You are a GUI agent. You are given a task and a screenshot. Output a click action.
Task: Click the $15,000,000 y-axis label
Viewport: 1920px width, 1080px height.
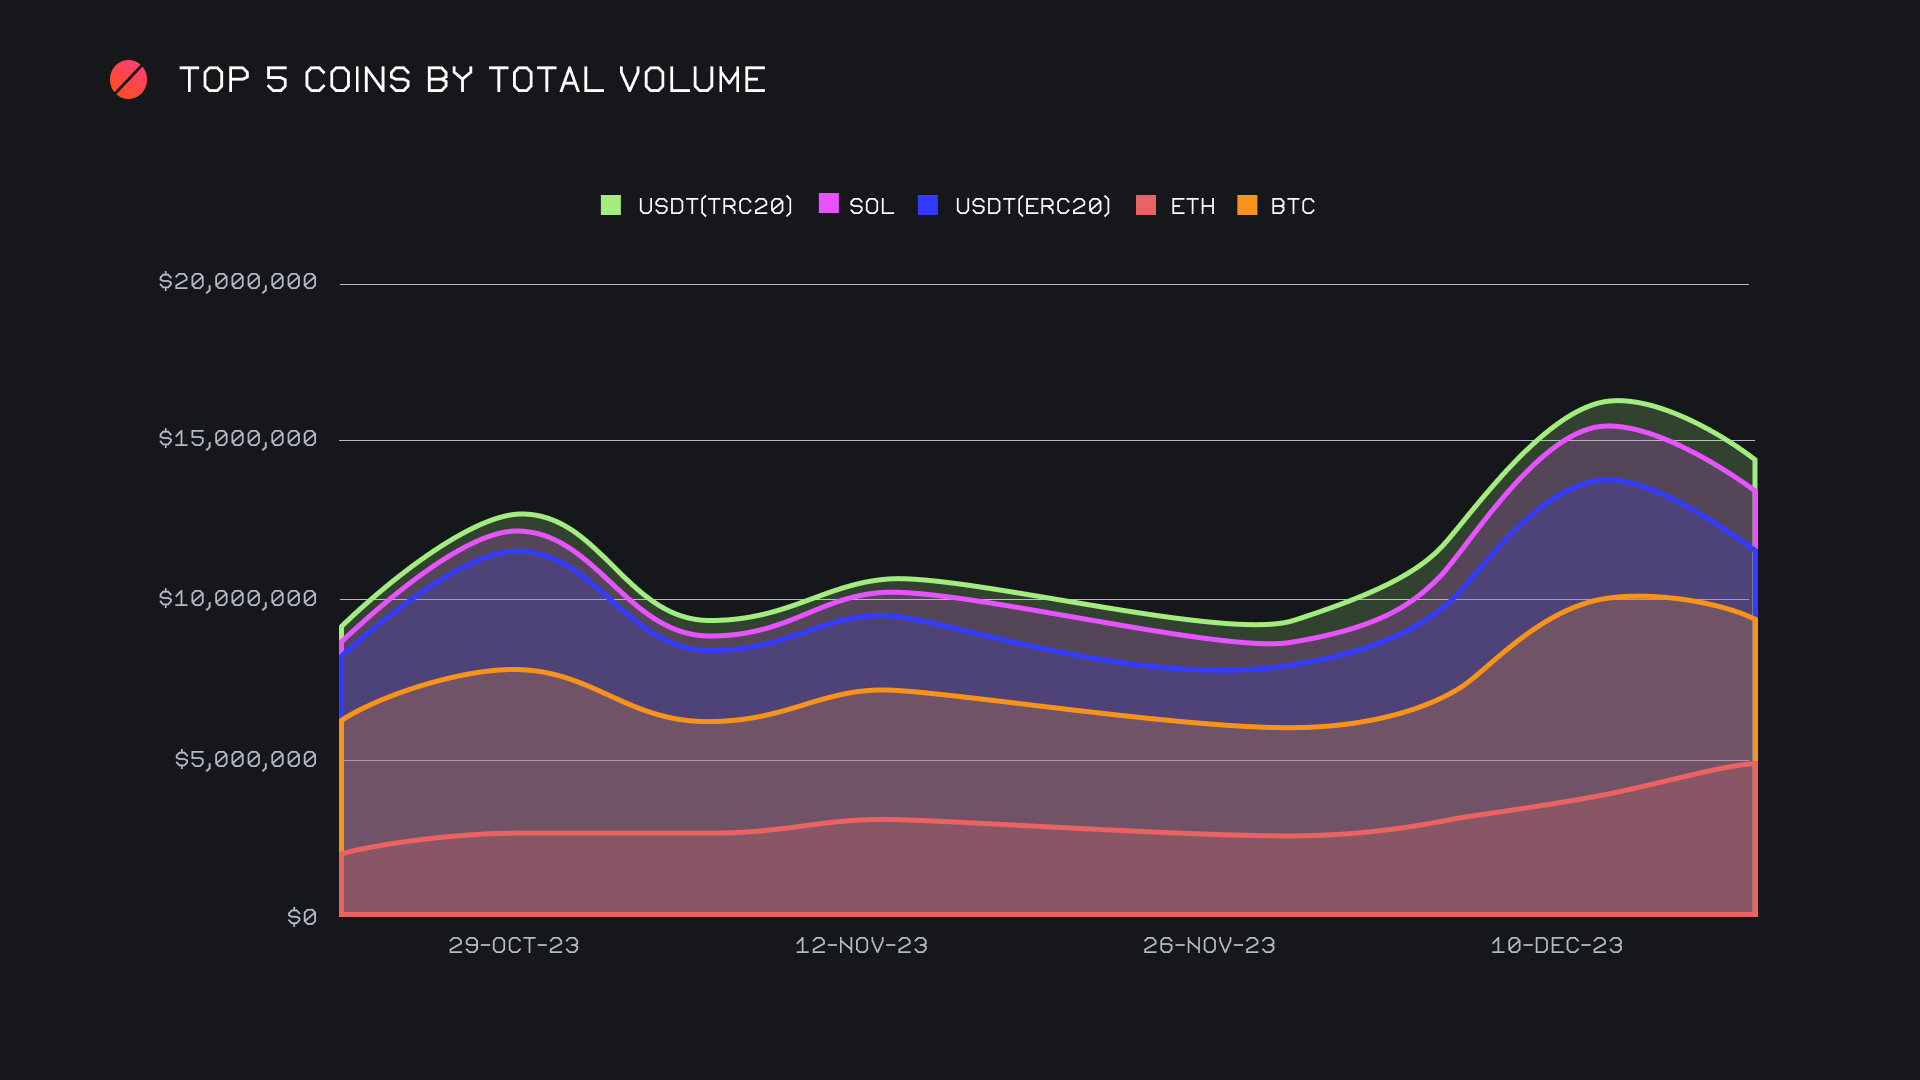pyautogui.click(x=238, y=438)
